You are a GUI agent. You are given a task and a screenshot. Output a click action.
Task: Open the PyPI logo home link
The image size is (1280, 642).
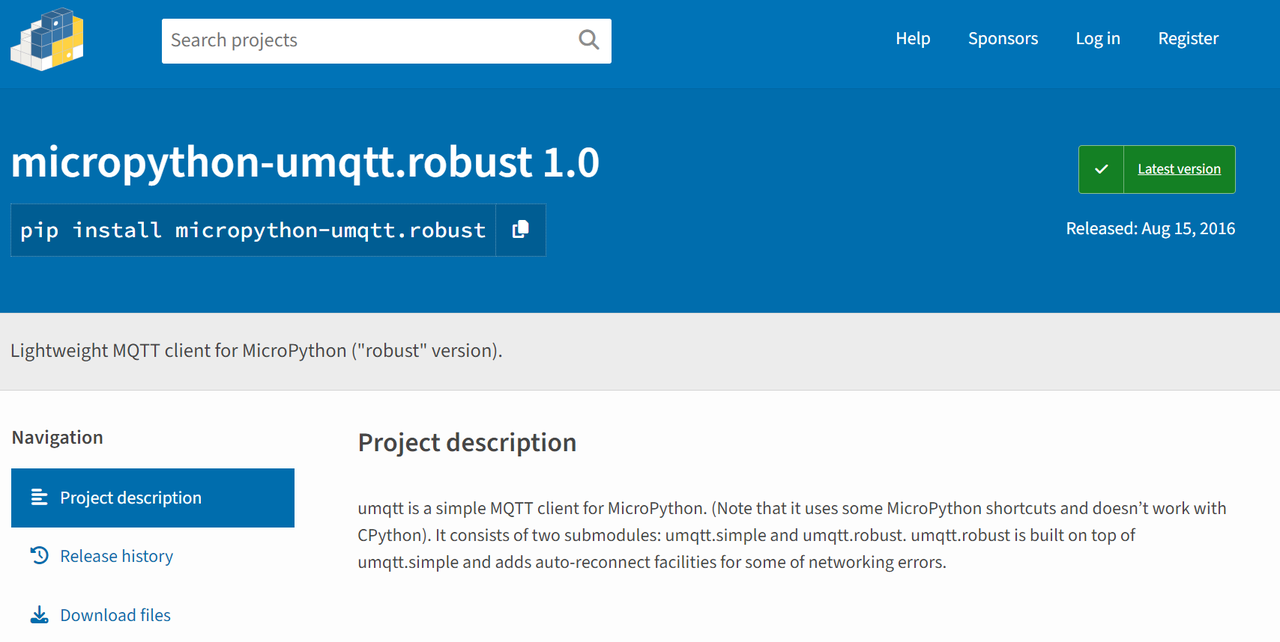47,39
